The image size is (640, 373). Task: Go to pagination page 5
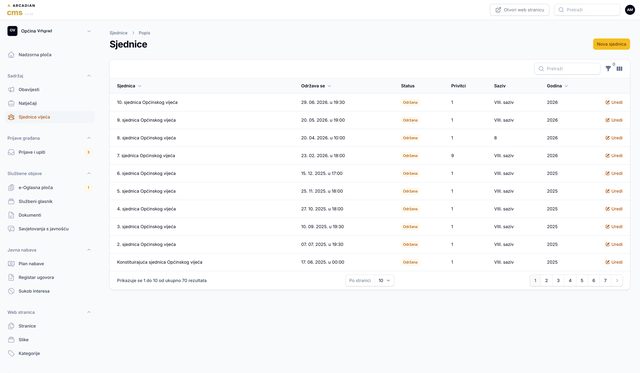(582, 281)
